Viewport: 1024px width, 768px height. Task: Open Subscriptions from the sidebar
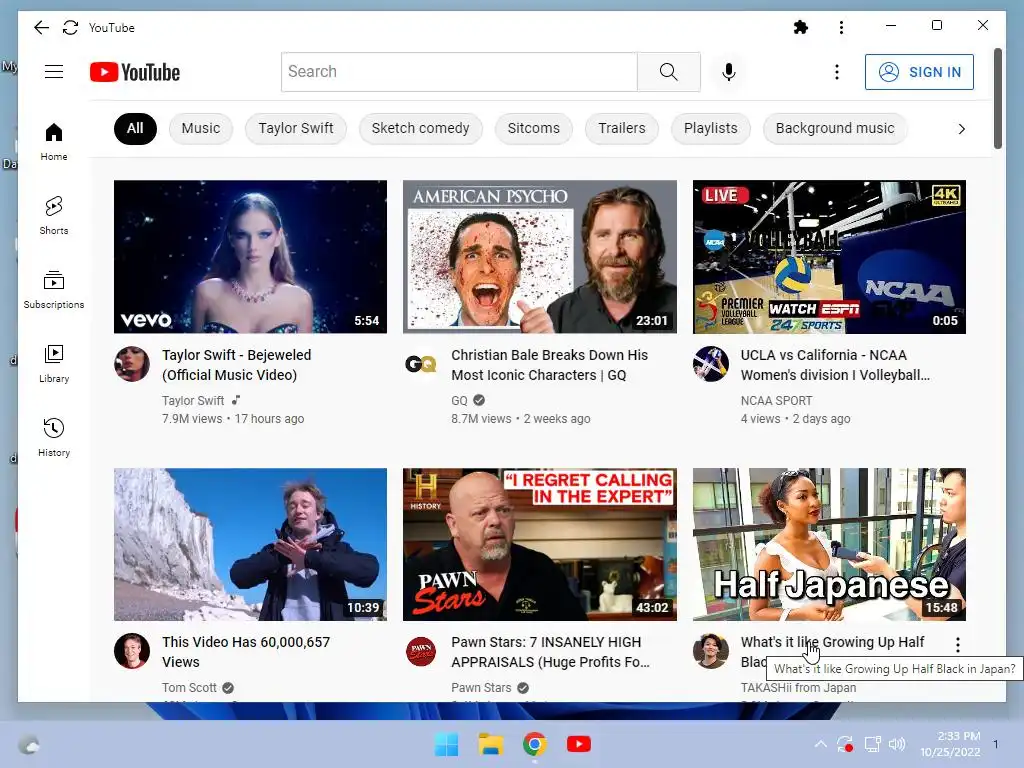point(54,289)
